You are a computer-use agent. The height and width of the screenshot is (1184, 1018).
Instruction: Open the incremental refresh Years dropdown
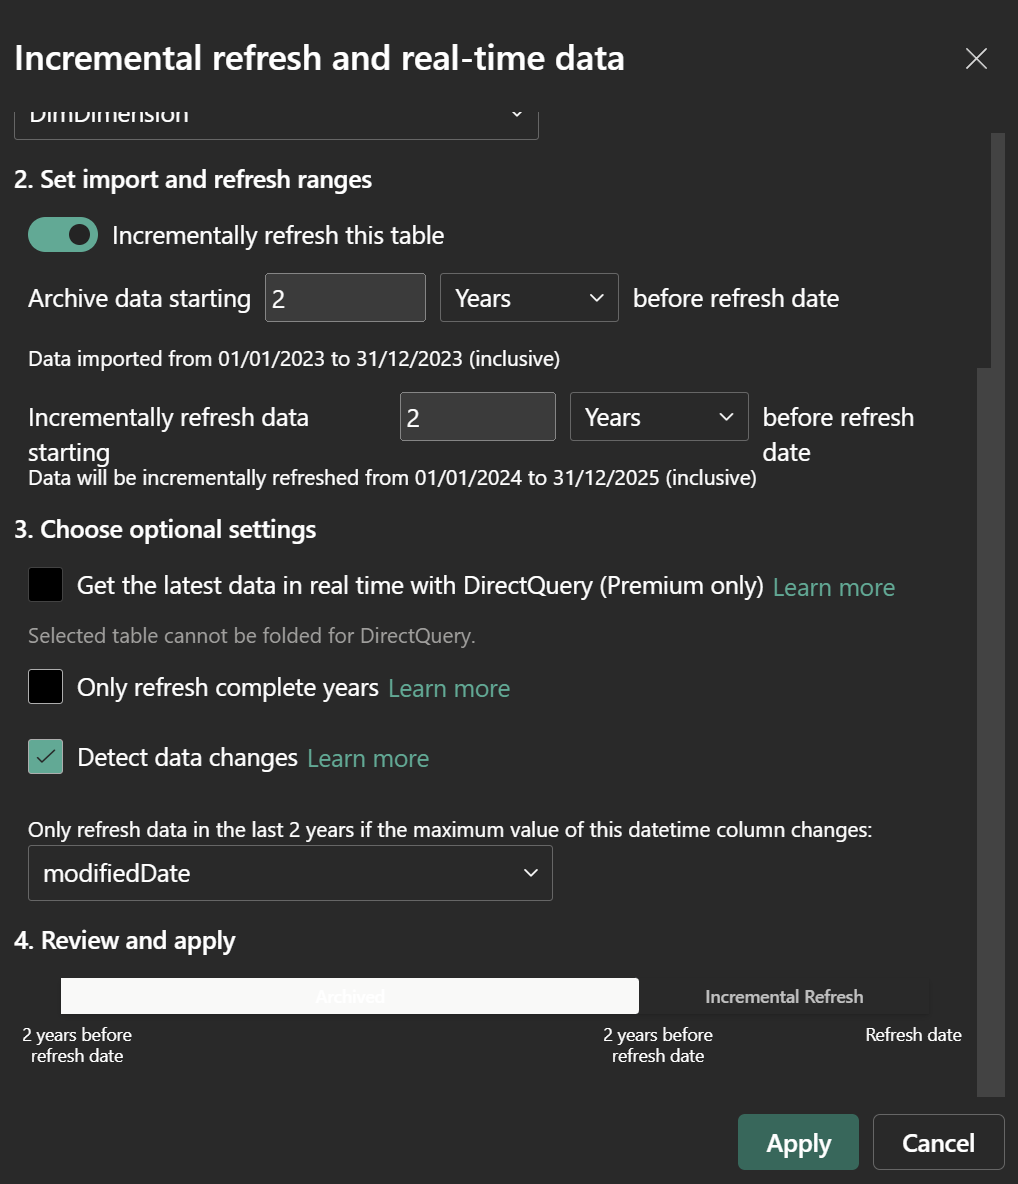click(x=659, y=417)
